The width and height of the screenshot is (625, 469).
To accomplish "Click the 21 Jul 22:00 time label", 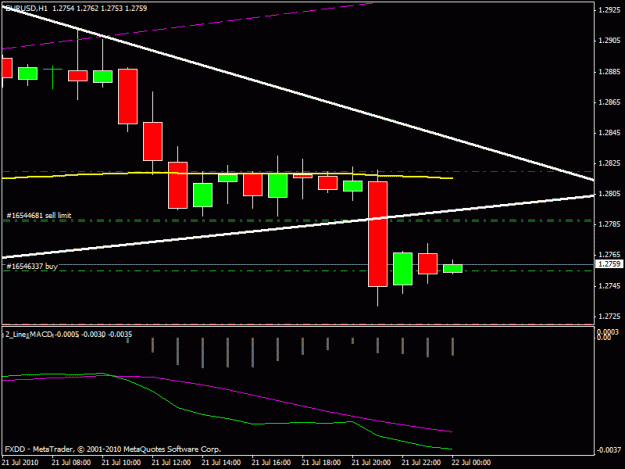I will pyautogui.click(x=421, y=462).
